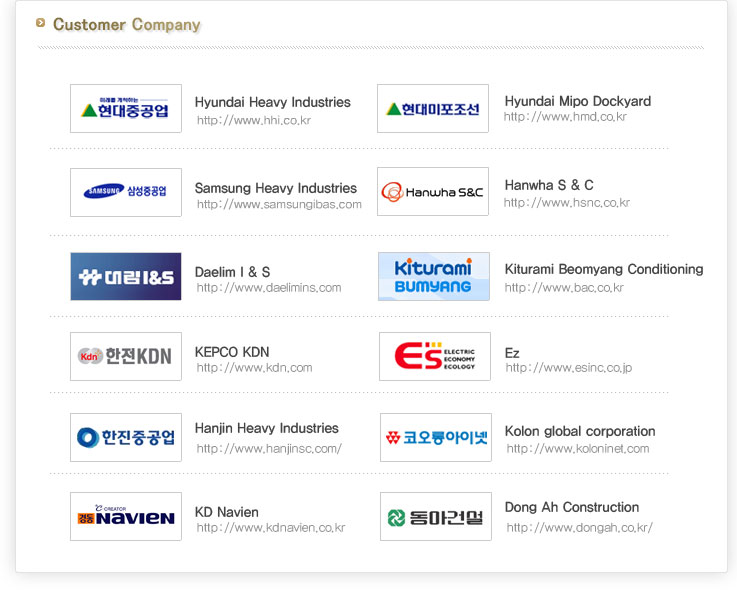Visit http://www.bac.co.kr link
The width and height of the screenshot is (737, 599).
pos(564,288)
